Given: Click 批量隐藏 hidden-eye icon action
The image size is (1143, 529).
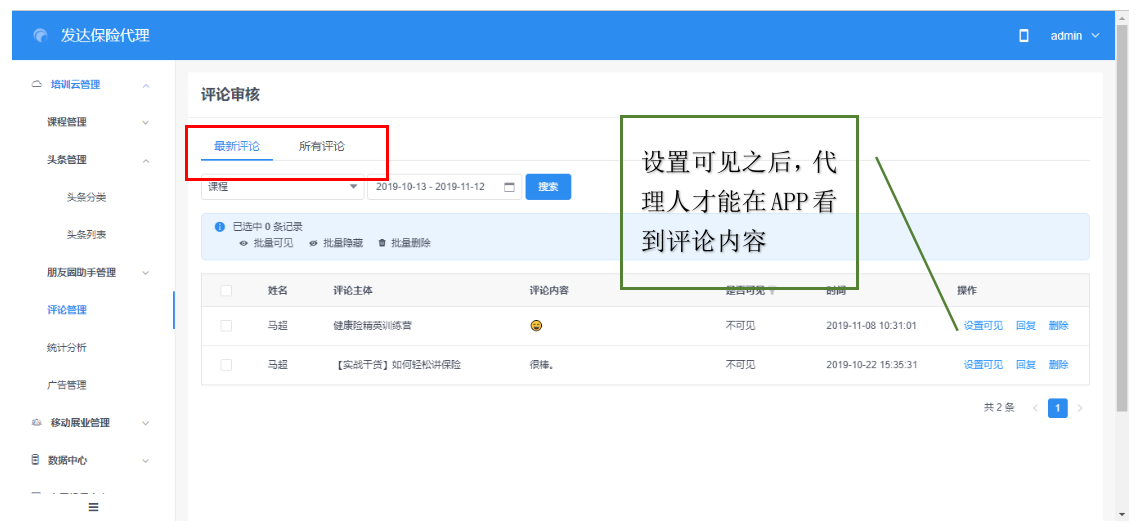Looking at the screenshot, I should 314,243.
